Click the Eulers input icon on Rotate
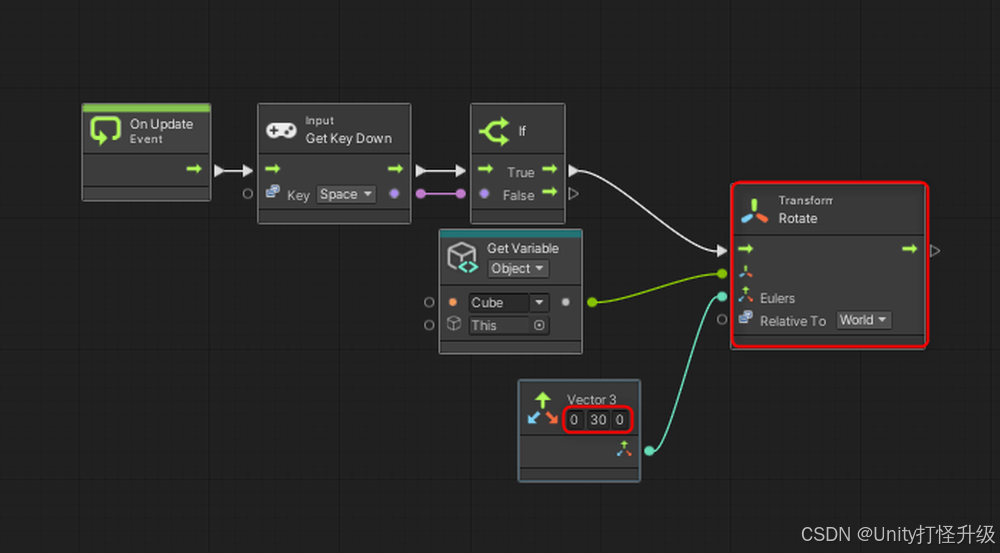This screenshot has width=1000, height=553. tap(746, 295)
